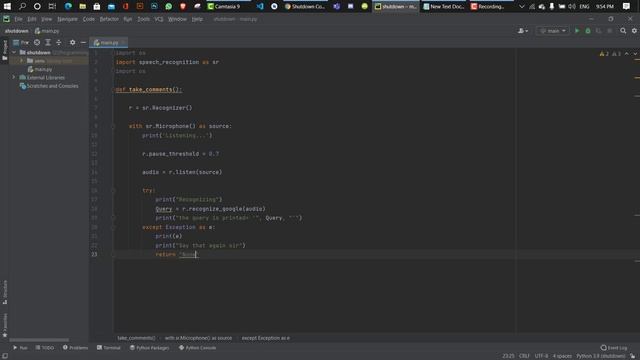The height and width of the screenshot is (360, 640).
Task: Click the user account avatar icon
Action: (x=522, y=31)
